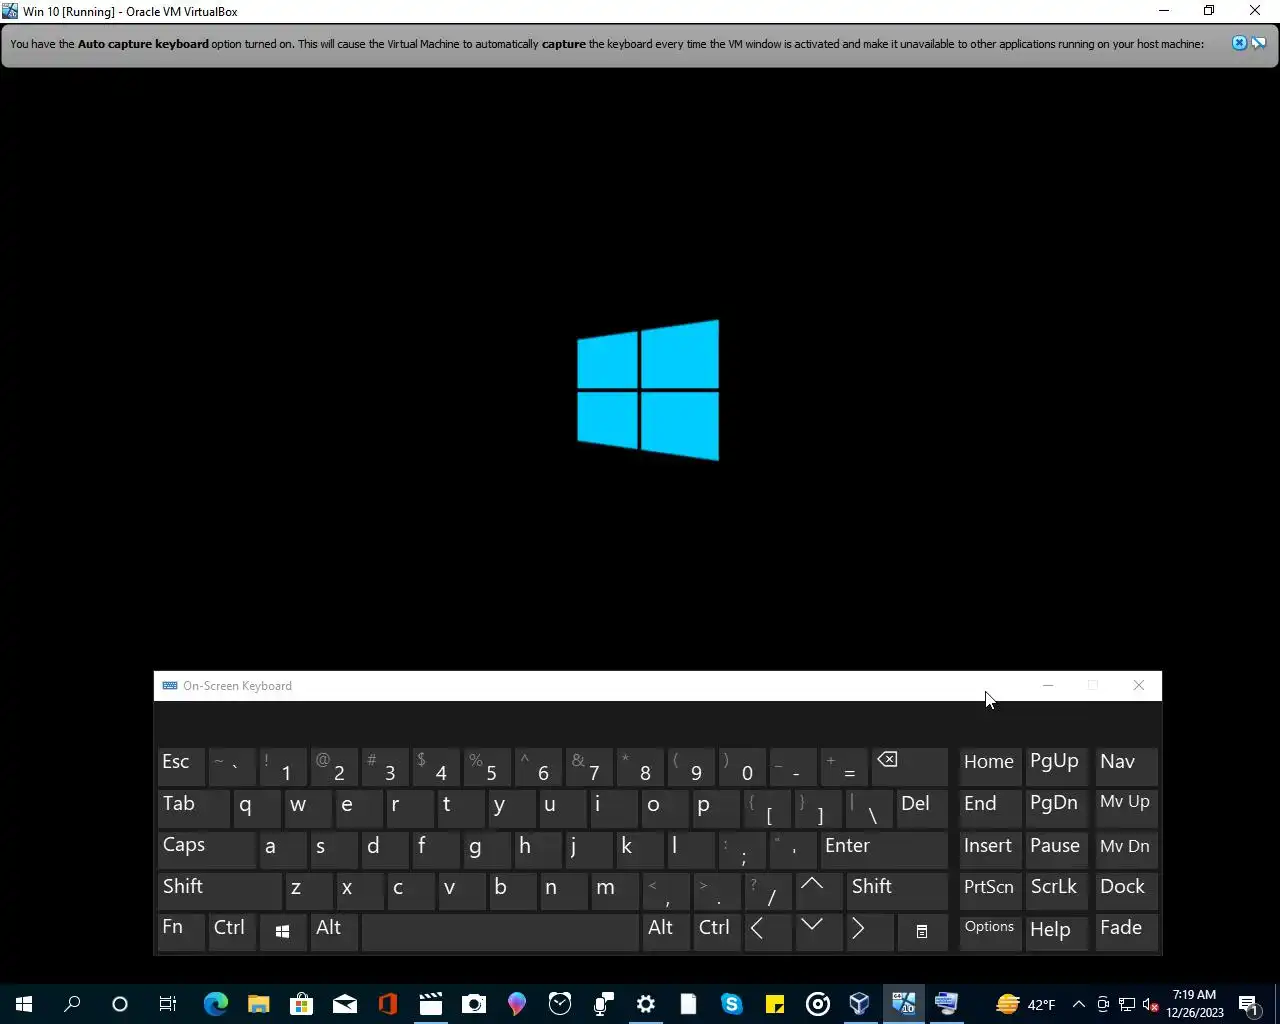Image resolution: width=1280 pixels, height=1024 pixels.
Task: Open the Camera app on taskbar
Action: (x=474, y=1004)
